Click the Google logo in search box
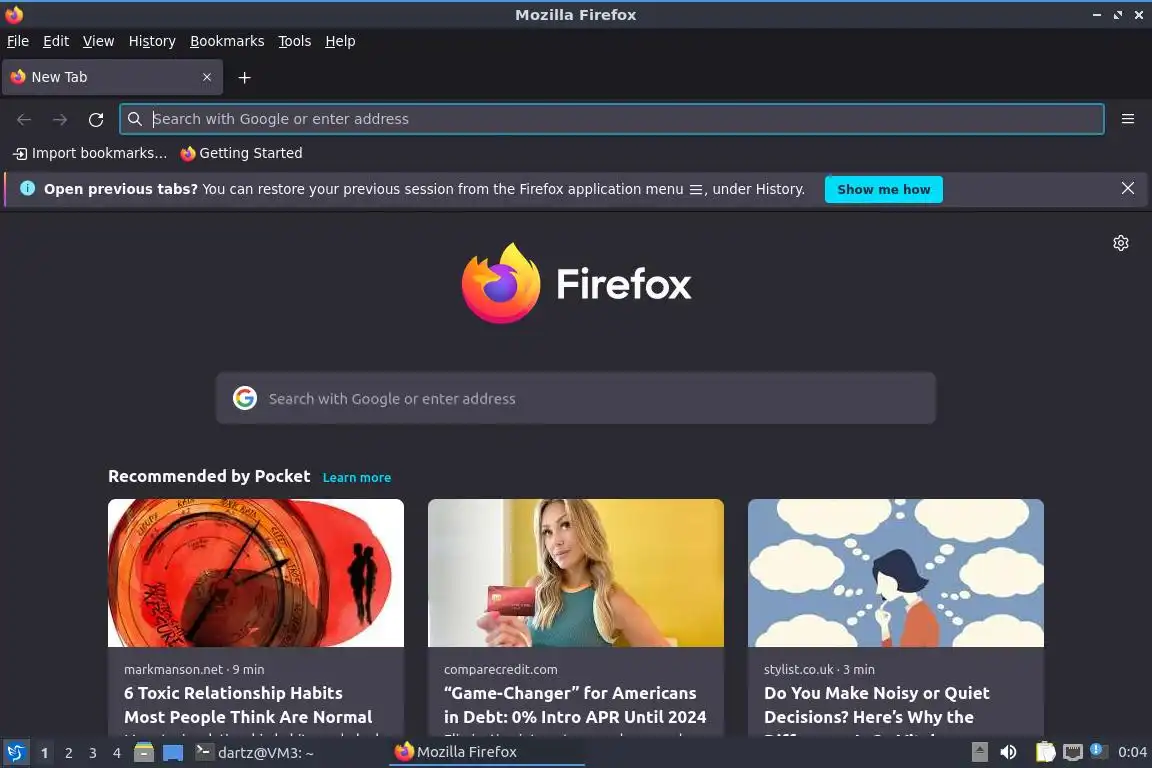1152x768 pixels. tap(245, 398)
